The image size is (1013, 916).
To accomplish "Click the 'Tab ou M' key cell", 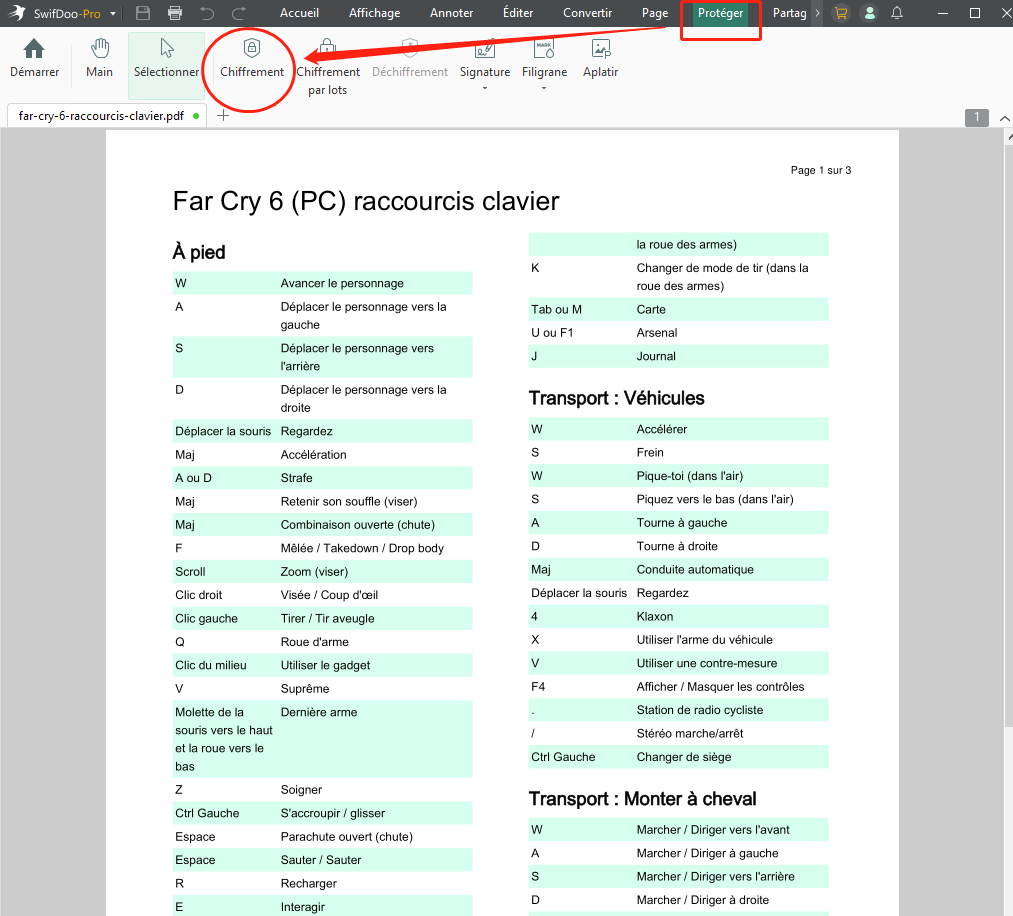I will click(x=556, y=309).
